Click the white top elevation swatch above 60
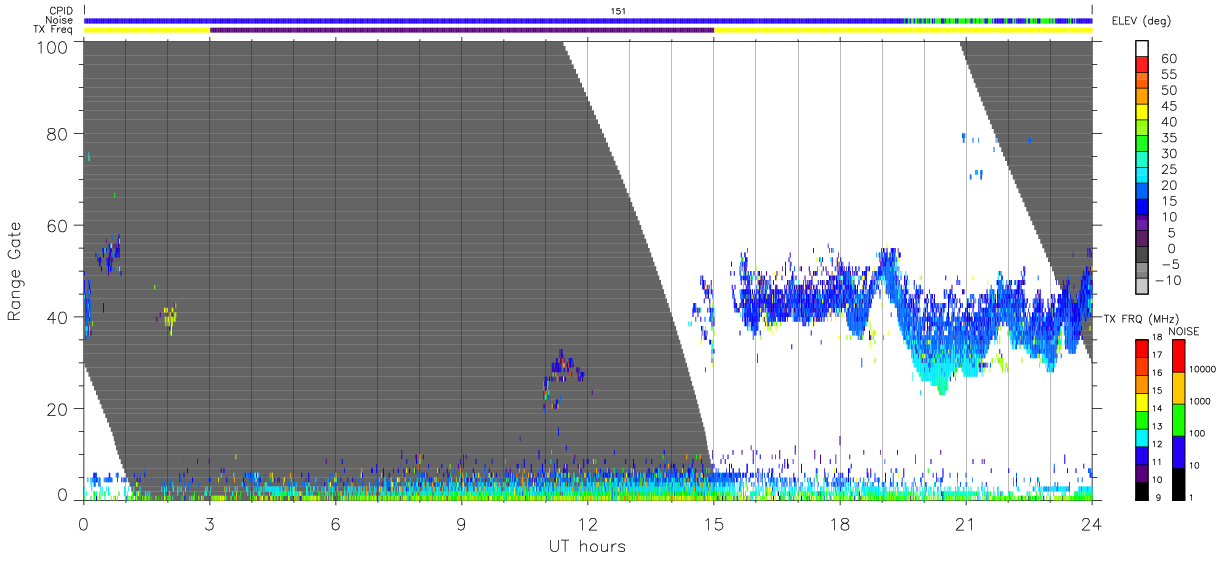 [x=1143, y=49]
